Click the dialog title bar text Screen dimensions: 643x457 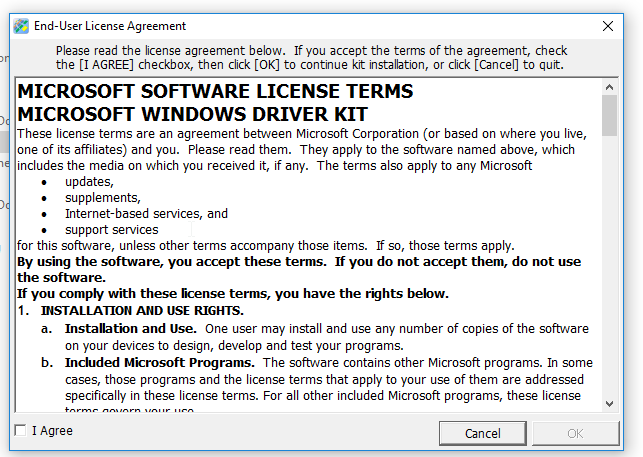tap(110, 26)
